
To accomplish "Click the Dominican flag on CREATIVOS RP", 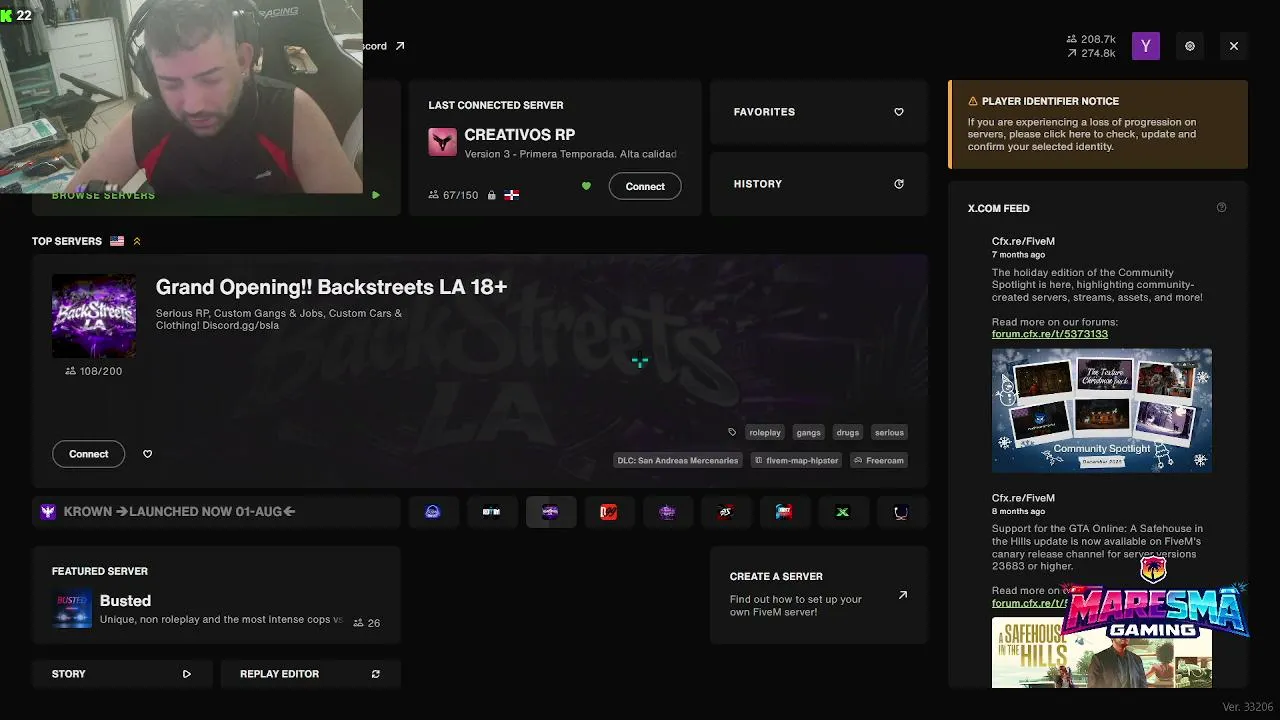I will click(512, 195).
